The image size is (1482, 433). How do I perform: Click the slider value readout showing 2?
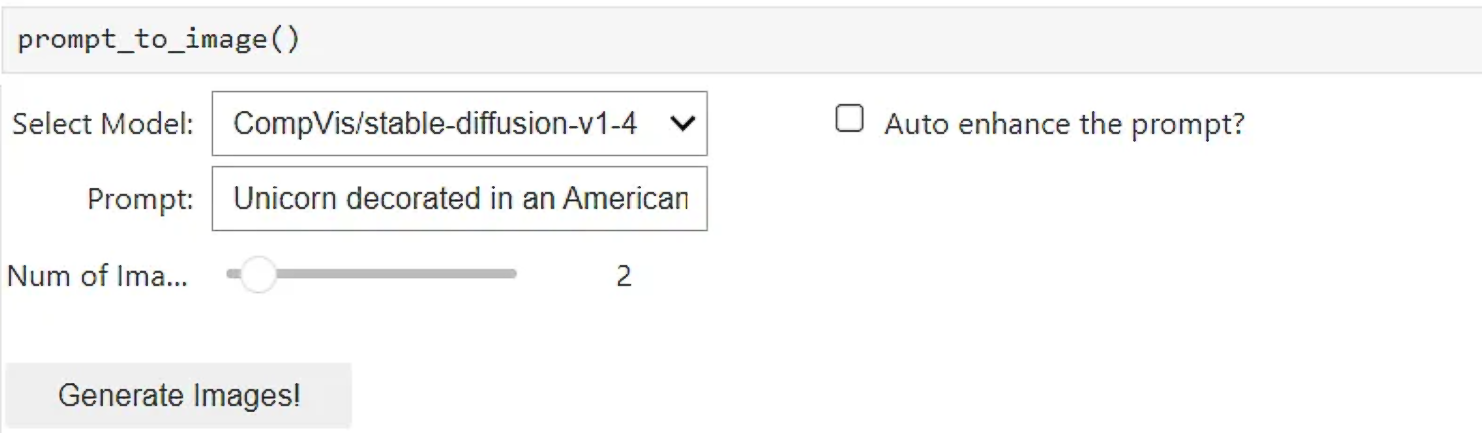[624, 276]
